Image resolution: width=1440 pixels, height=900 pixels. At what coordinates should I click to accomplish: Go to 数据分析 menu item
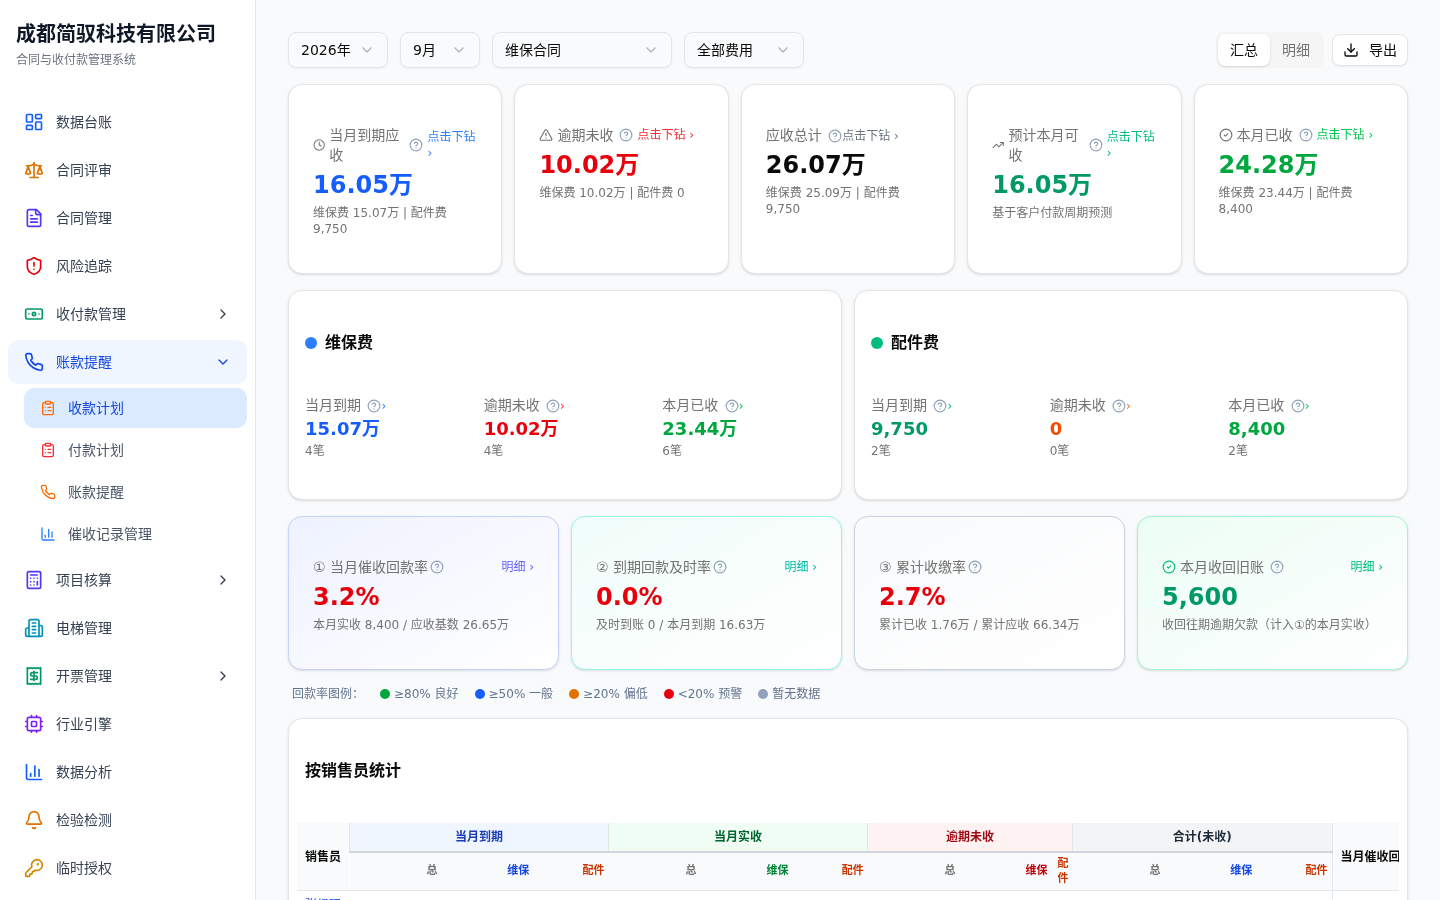click(x=127, y=772)
